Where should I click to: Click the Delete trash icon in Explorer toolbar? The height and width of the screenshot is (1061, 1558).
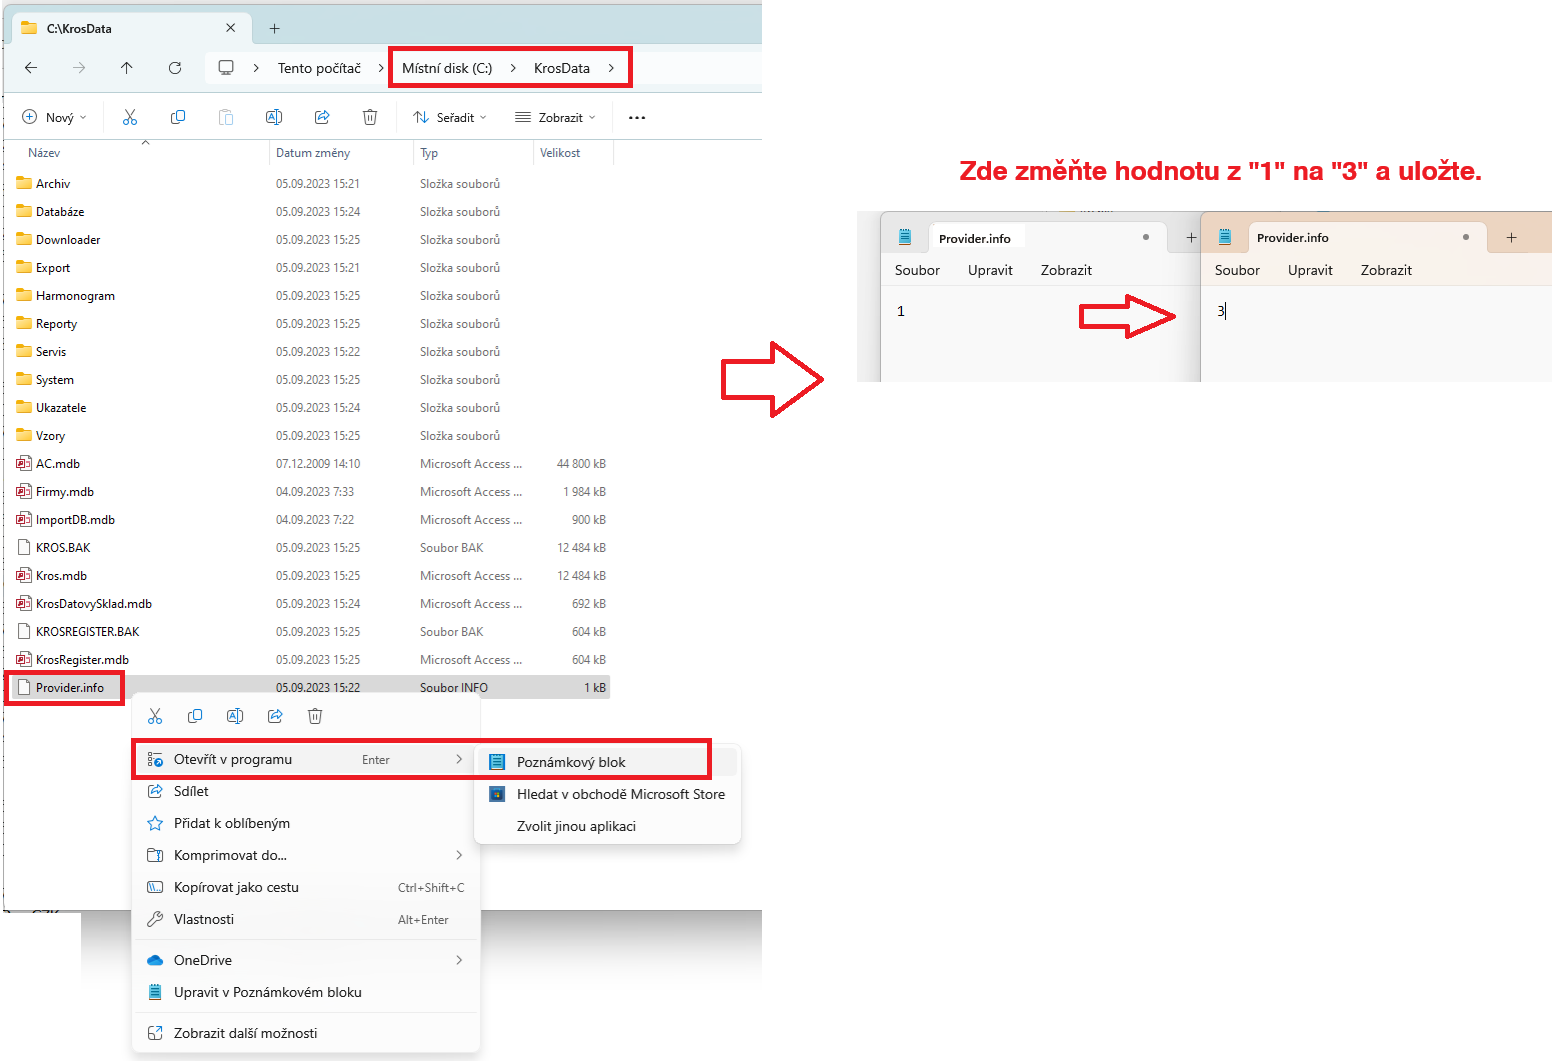point(370,118)
